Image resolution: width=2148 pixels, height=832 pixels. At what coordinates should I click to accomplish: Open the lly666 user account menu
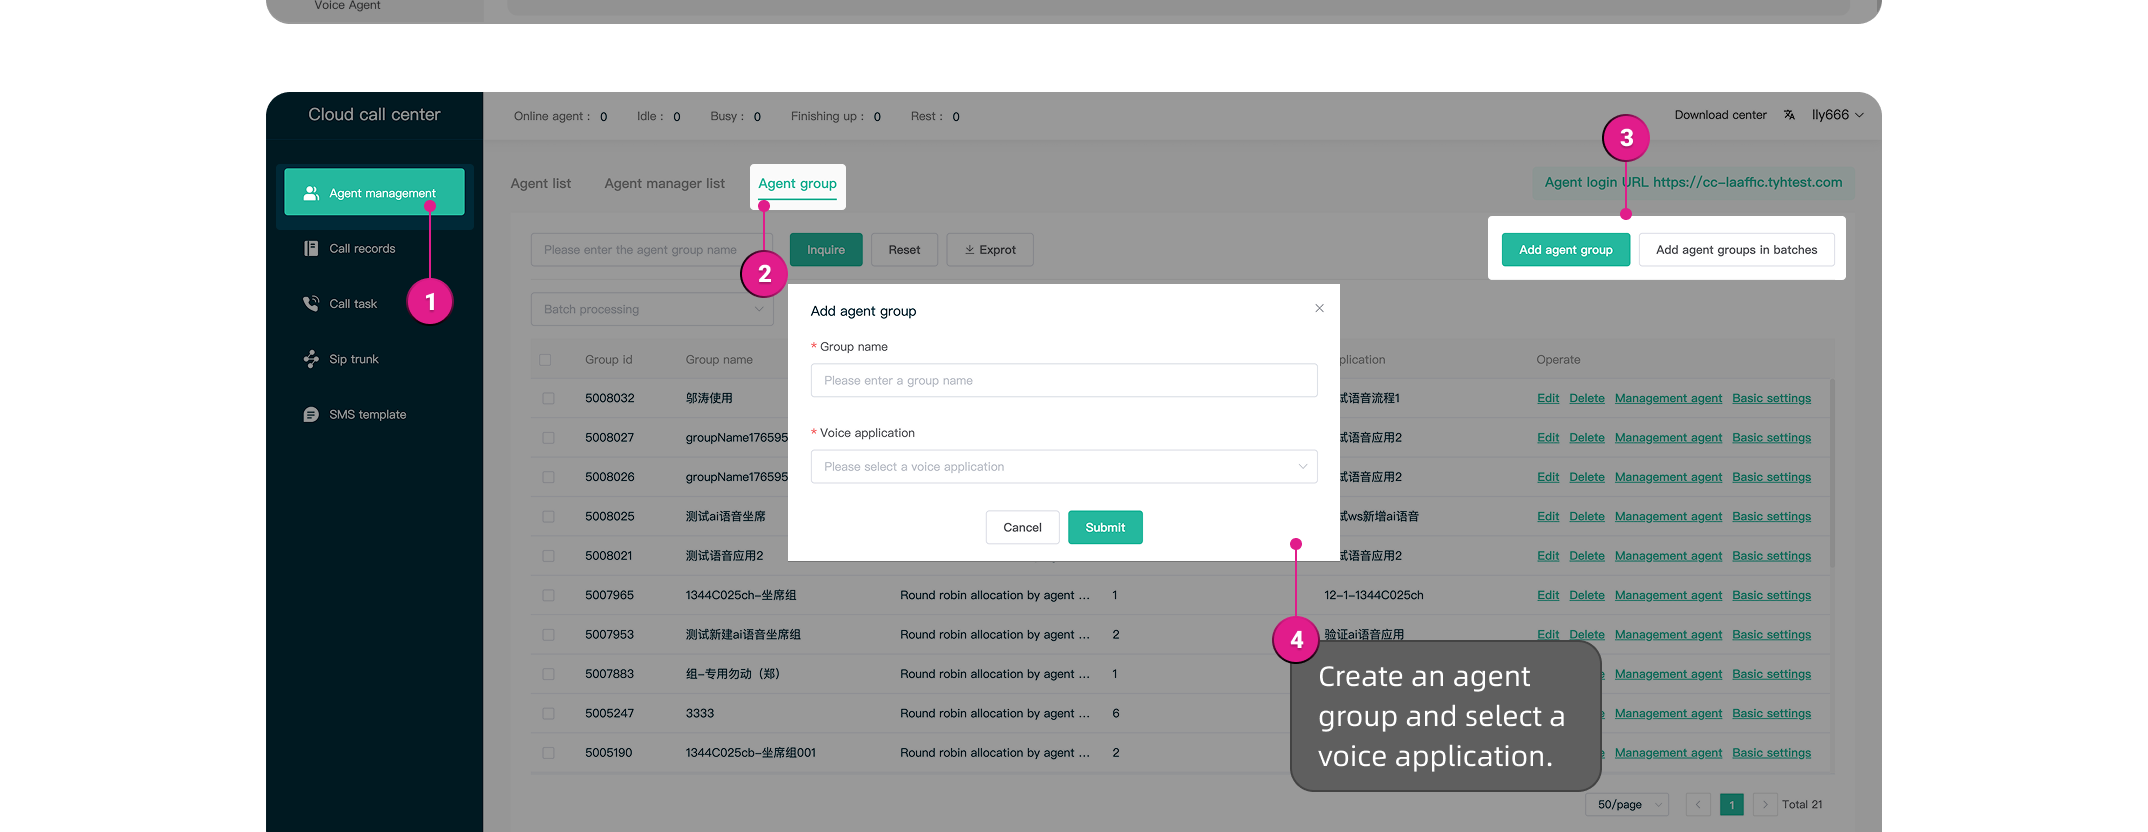tap(1837, 115)
